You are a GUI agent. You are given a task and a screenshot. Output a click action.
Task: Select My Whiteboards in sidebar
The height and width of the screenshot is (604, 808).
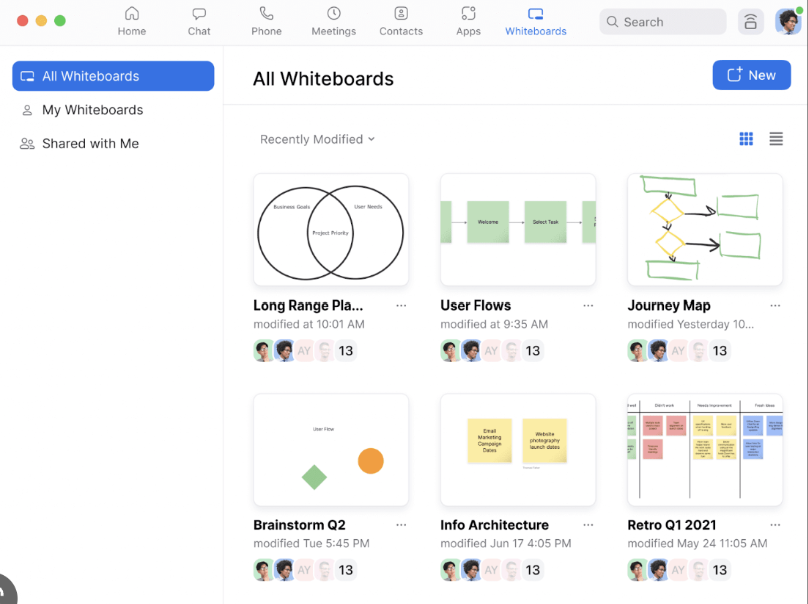[92, 110]
